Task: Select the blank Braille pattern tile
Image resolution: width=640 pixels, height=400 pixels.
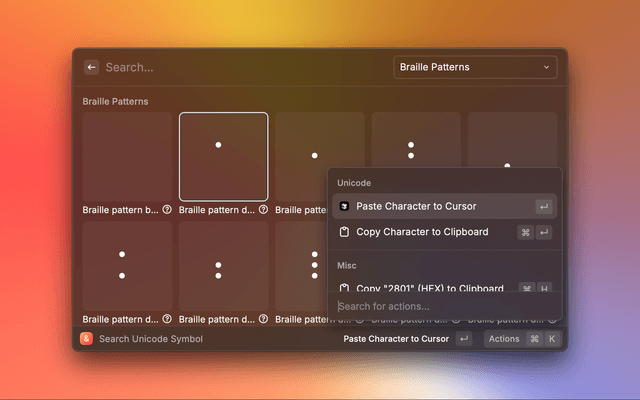Action: (x=127, y=156)
